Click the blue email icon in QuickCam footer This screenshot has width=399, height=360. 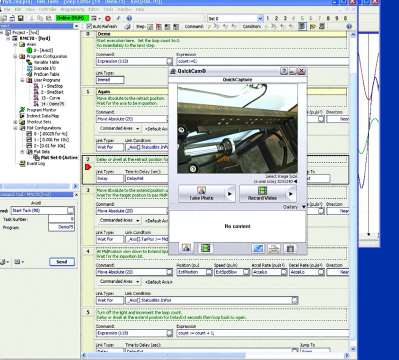(258, 248)
